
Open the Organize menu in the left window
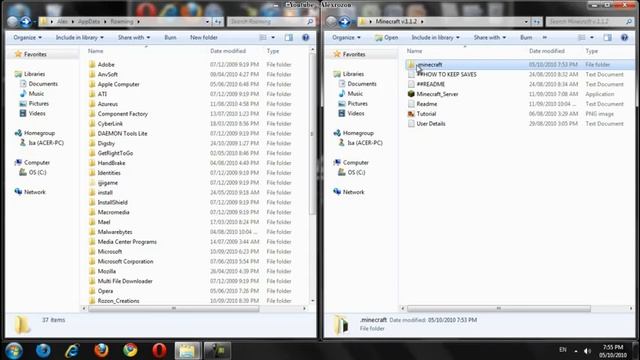coord(27,38)
